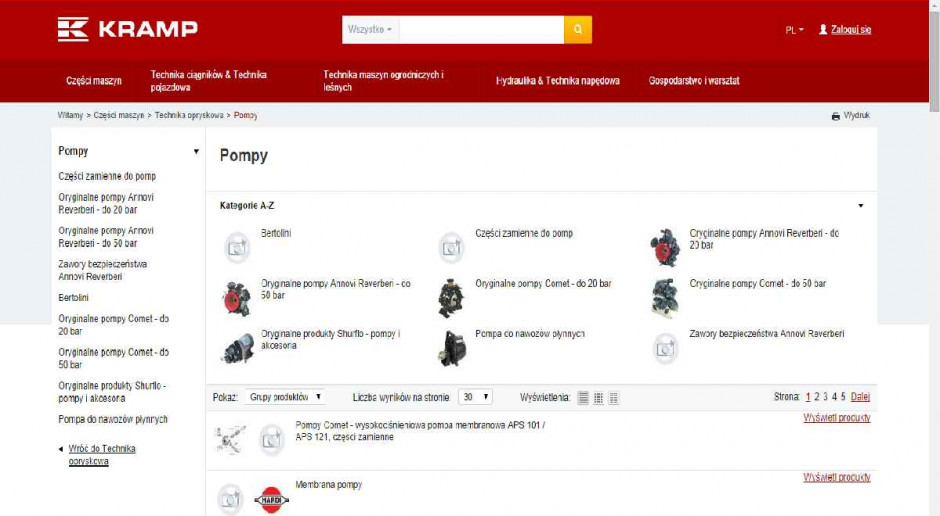Click Dalej next page link
The image size is (940, 516).
coord(860,397)
